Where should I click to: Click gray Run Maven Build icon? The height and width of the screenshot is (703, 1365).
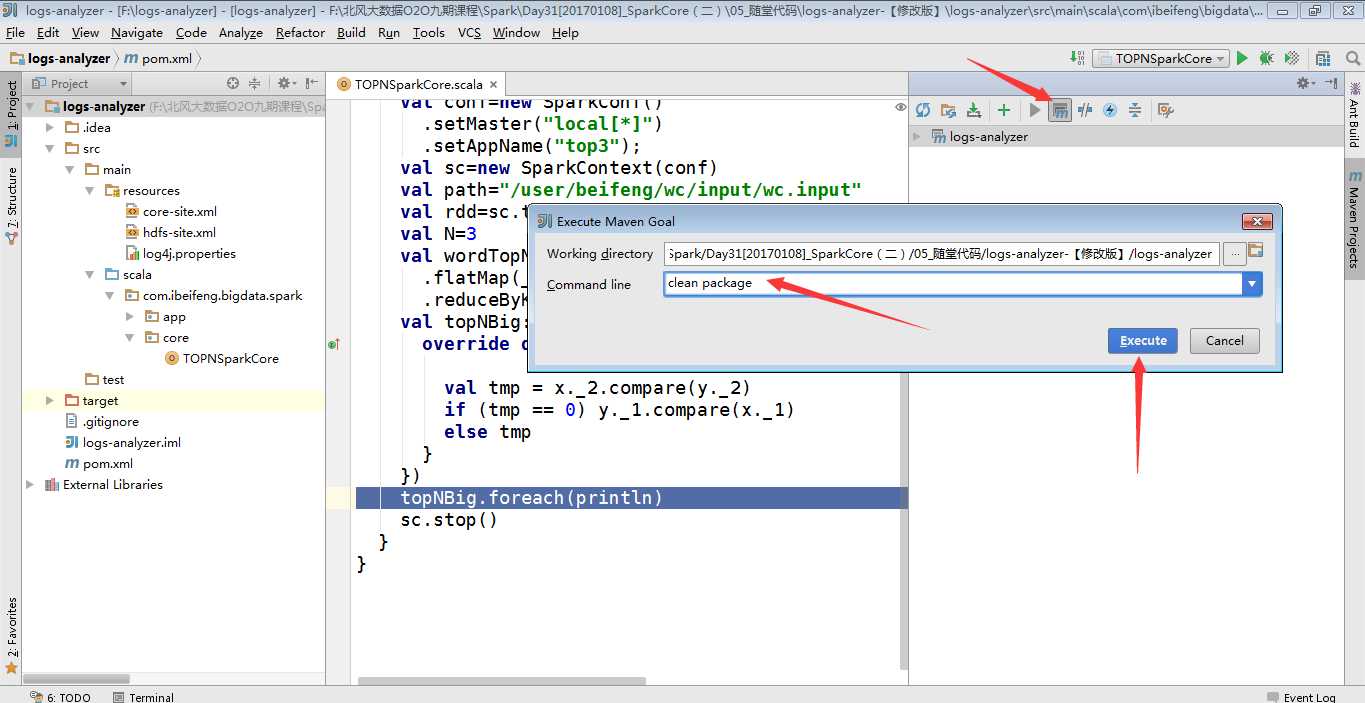click(1035, 110)
